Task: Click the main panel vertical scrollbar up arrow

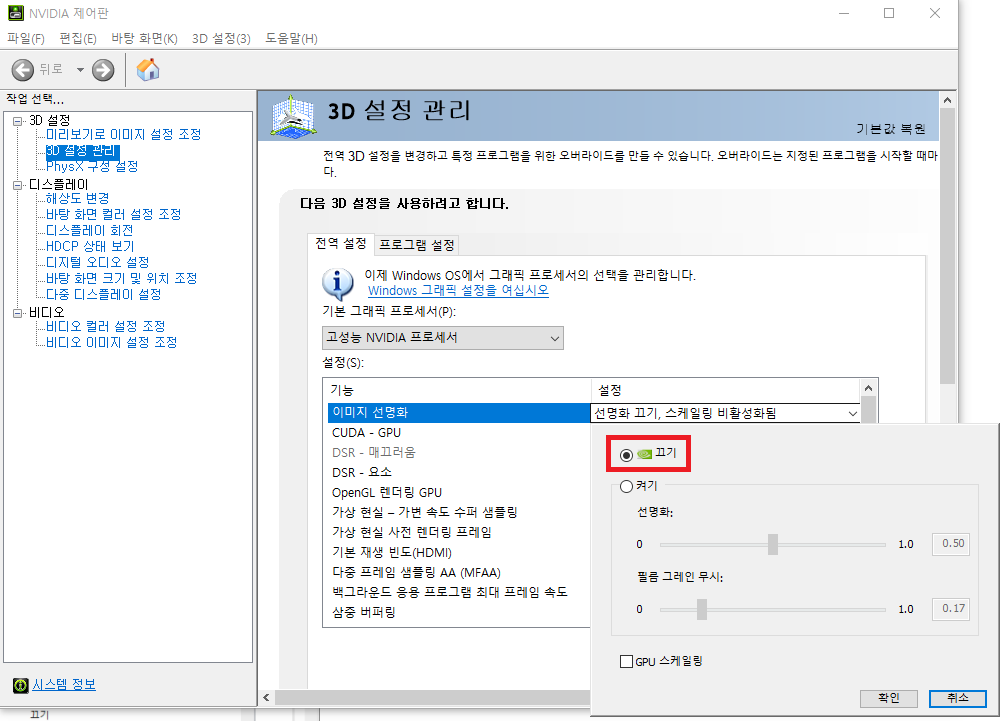Action: (x=947, y=100)
